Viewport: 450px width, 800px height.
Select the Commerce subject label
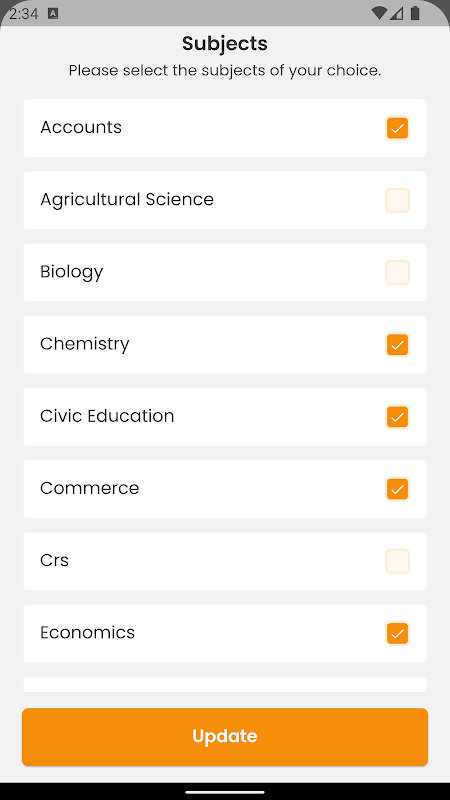(90, 488)
